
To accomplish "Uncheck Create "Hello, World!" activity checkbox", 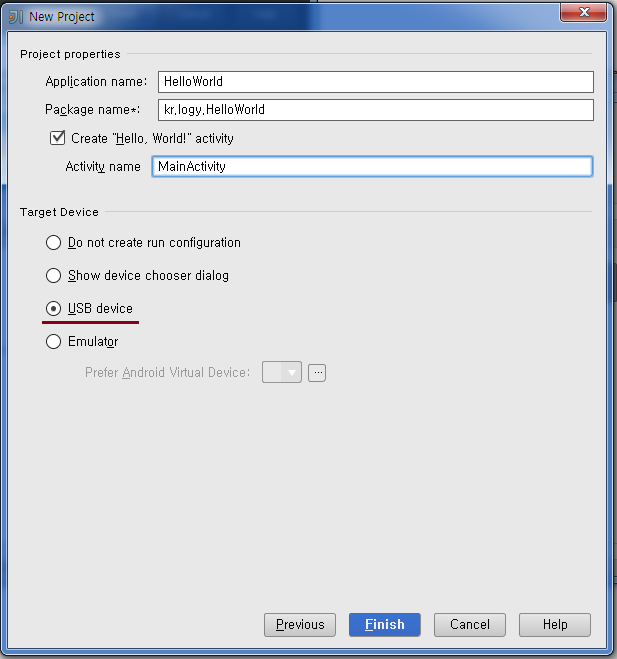I will pyautogui.click(x=57, y=138).
